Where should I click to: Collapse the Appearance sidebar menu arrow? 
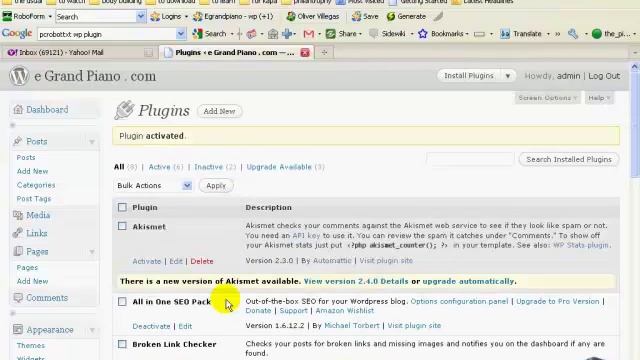(x=92, y=330)
